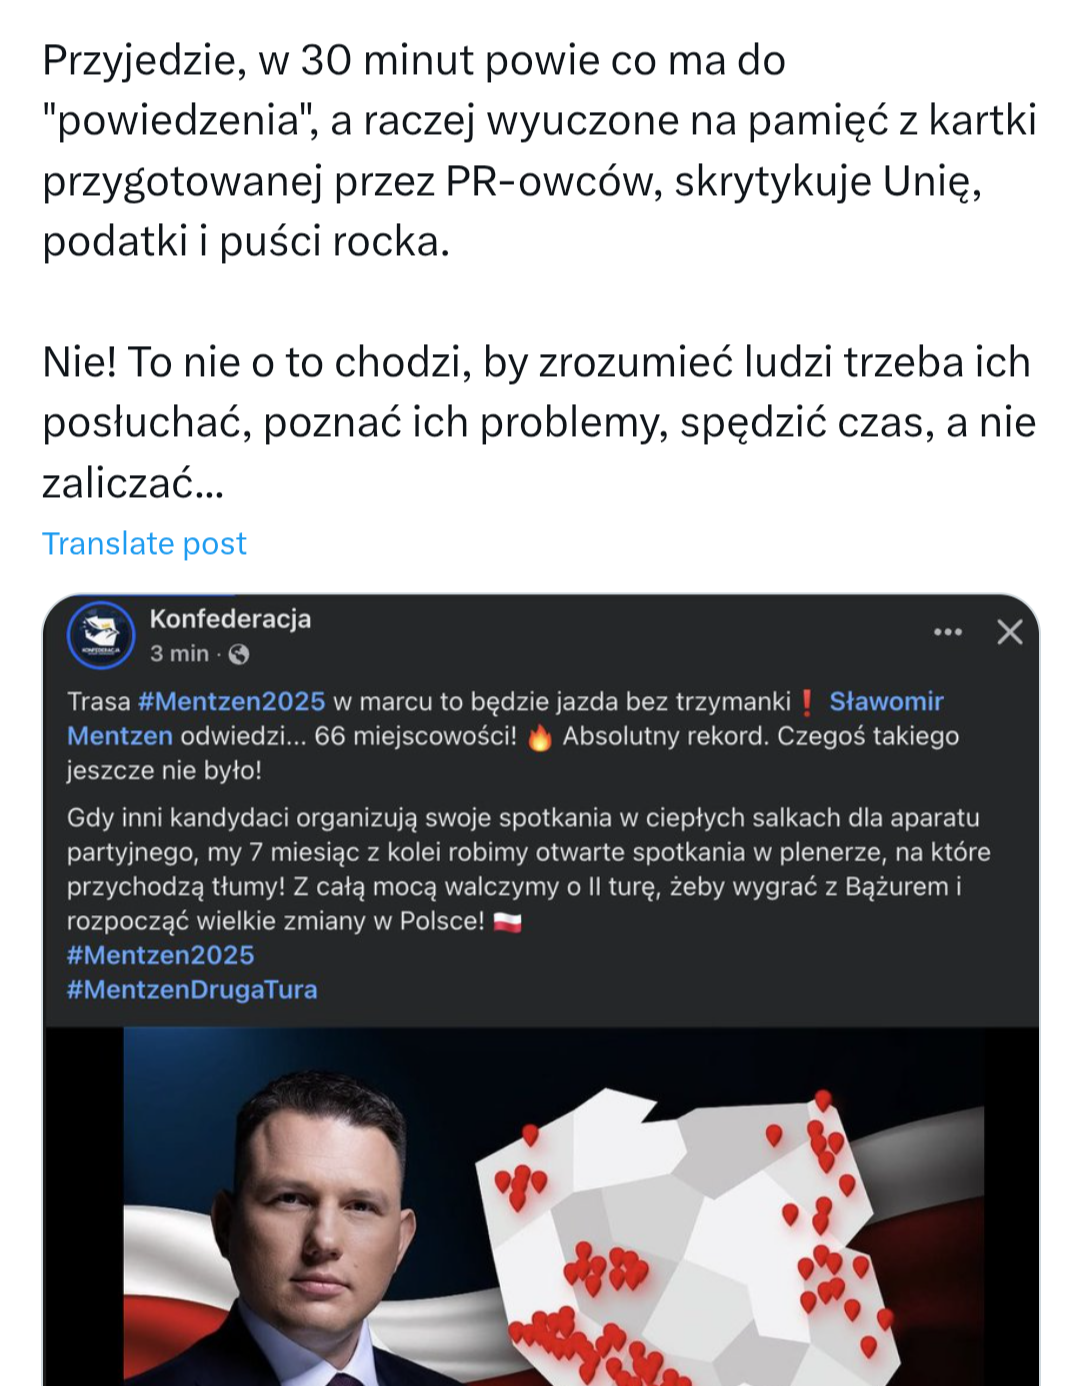Click the red exclamation mark emoji
Image resolution: width=1080 pixels, height=1386 pixels.
click(807, 703)
